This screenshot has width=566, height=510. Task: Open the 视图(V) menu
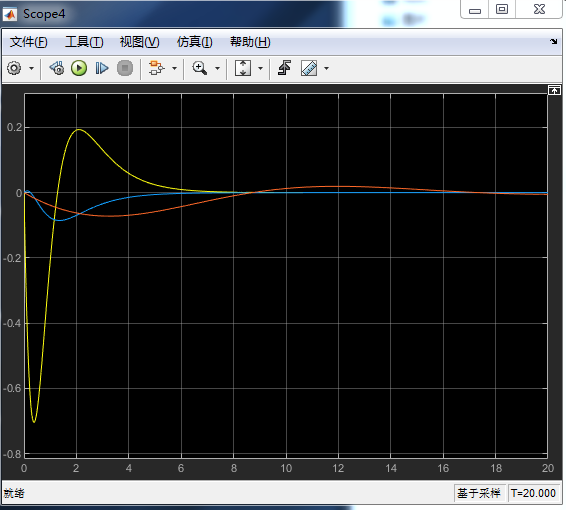tap(140, 42)
